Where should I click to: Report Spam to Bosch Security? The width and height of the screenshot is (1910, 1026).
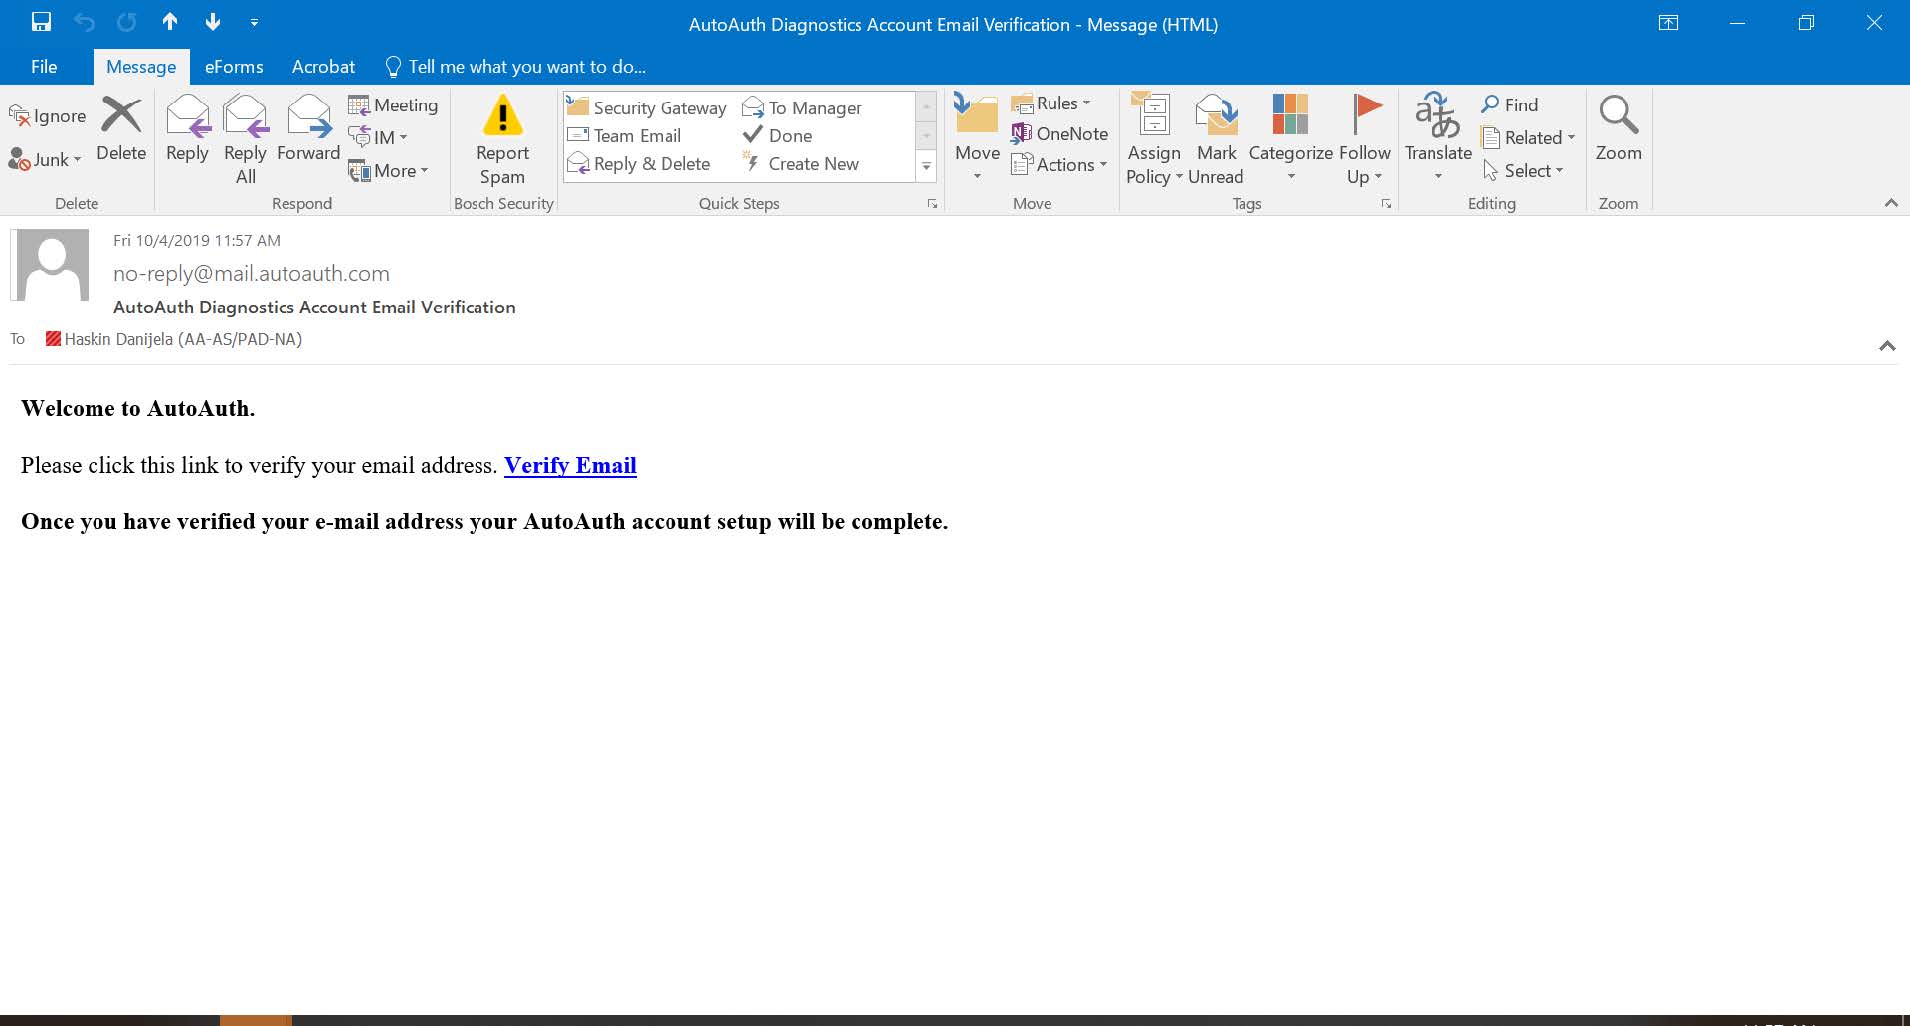tap(502, 140)
